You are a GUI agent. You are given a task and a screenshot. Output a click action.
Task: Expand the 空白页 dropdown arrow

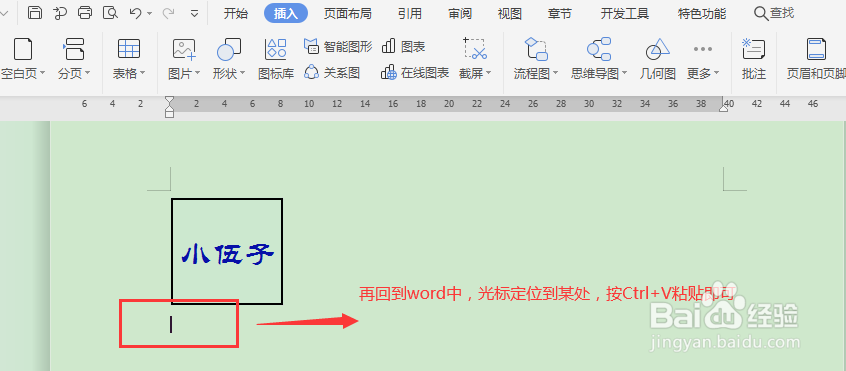43,73
